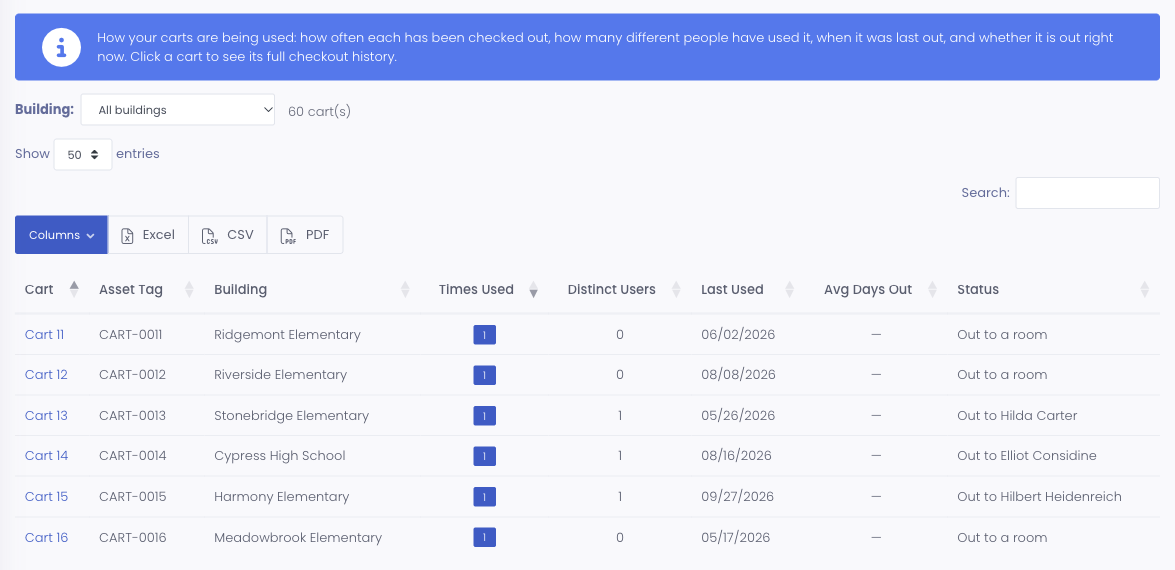Image resolution: width=1175 pixels, height=570 pixels.
Task: Click the 05/17/2026 last used date
Action: pyautogui.click(x=736, y=538)
